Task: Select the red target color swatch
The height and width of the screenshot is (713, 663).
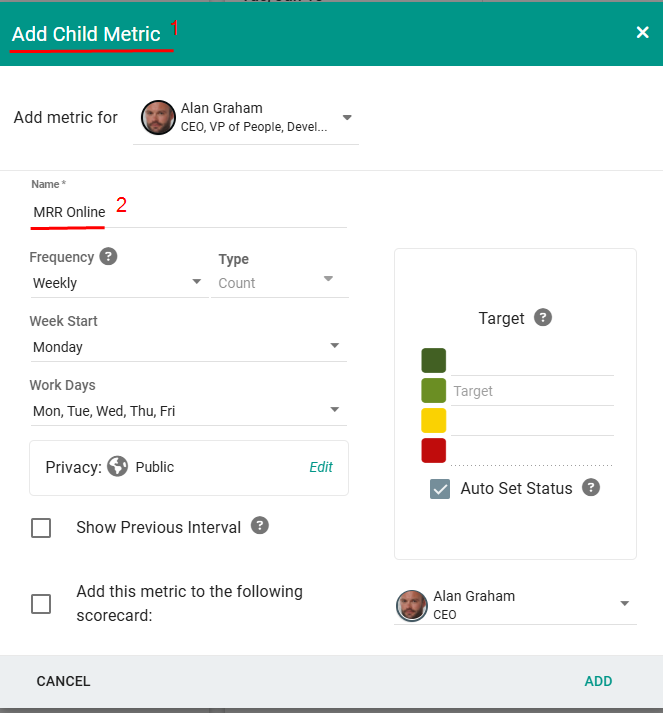Action: pos(433,451)
